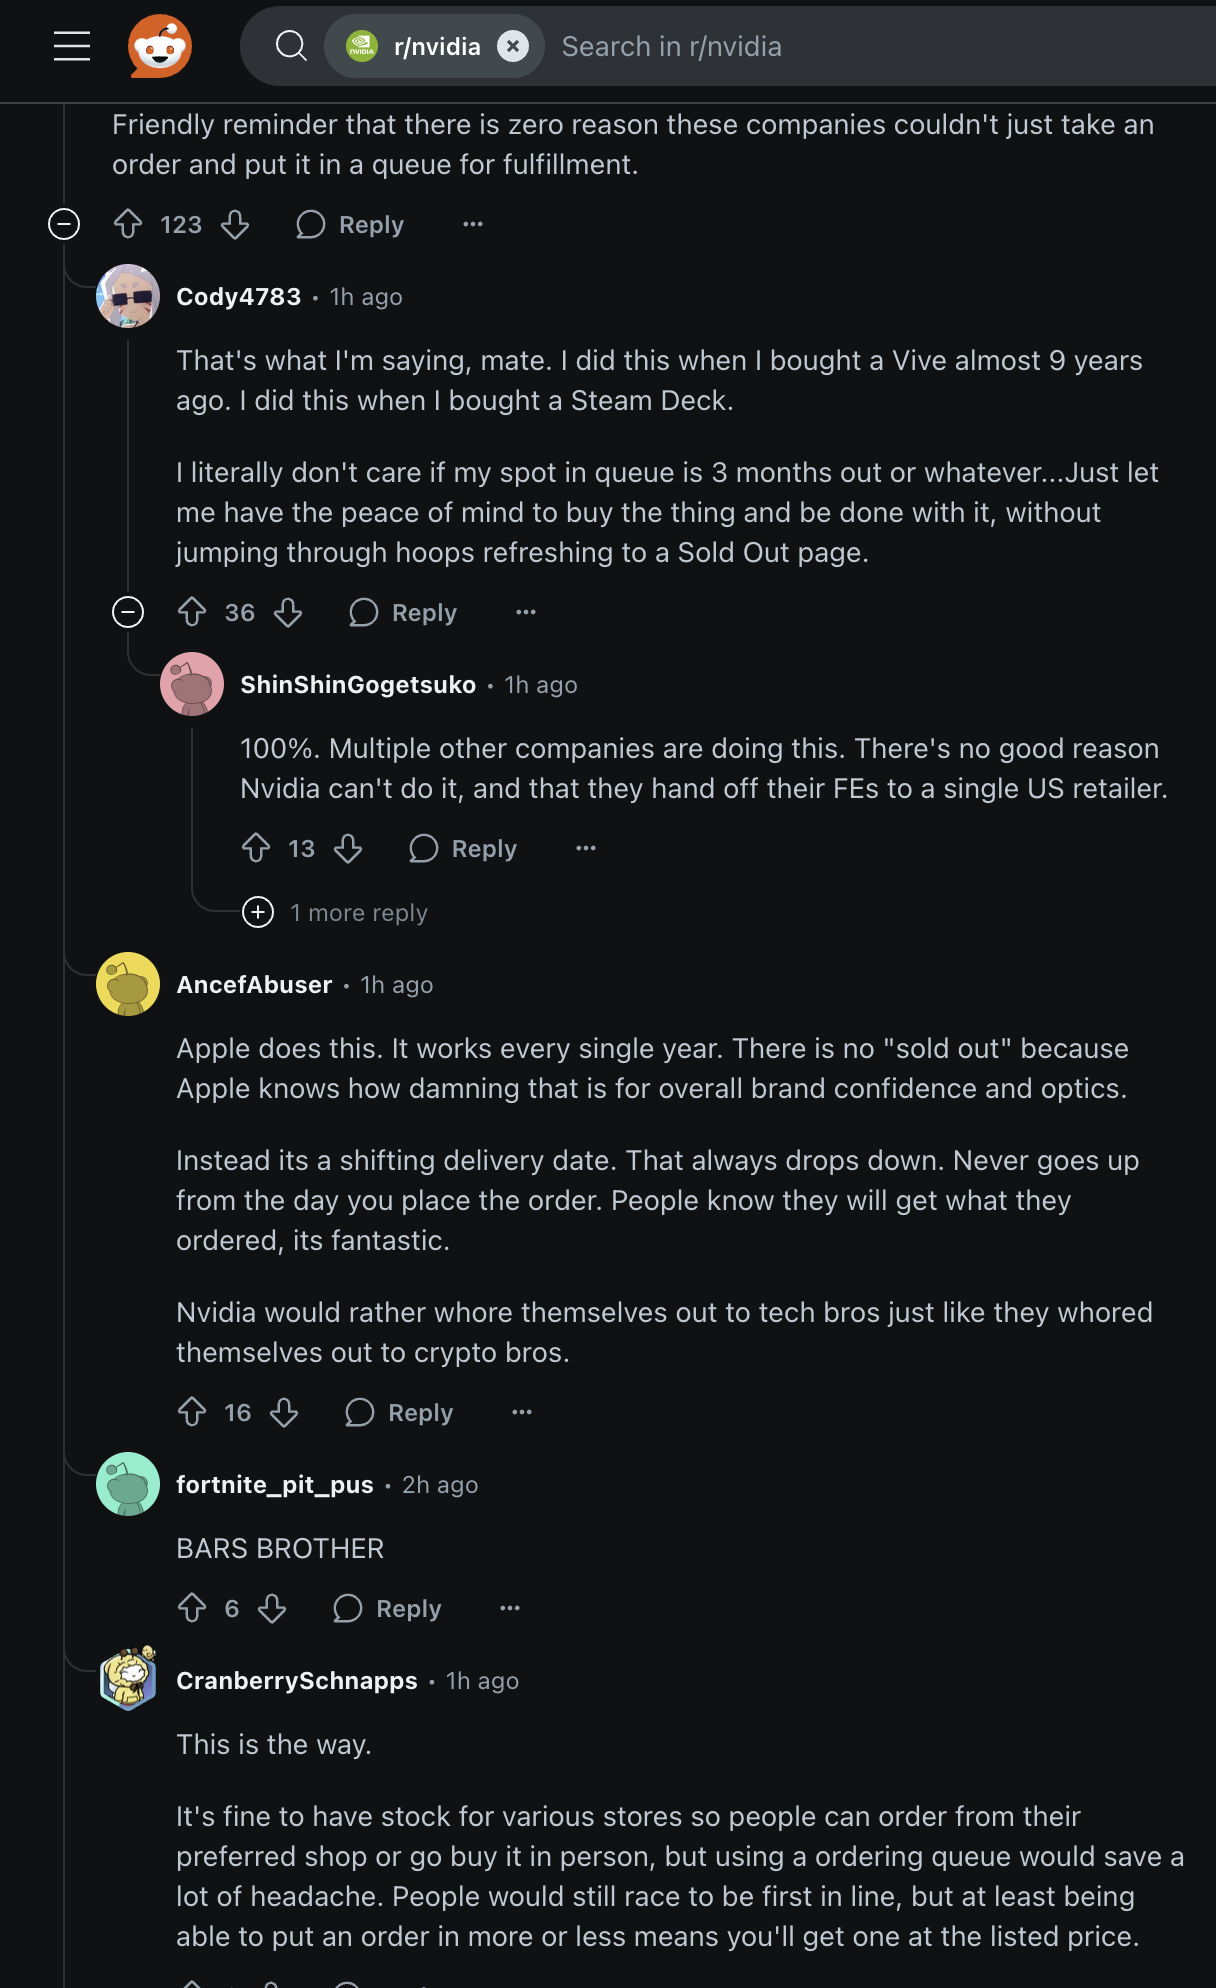Downvote the comment with 123 points
1216x1988 pixels.
tap(235, 224)
